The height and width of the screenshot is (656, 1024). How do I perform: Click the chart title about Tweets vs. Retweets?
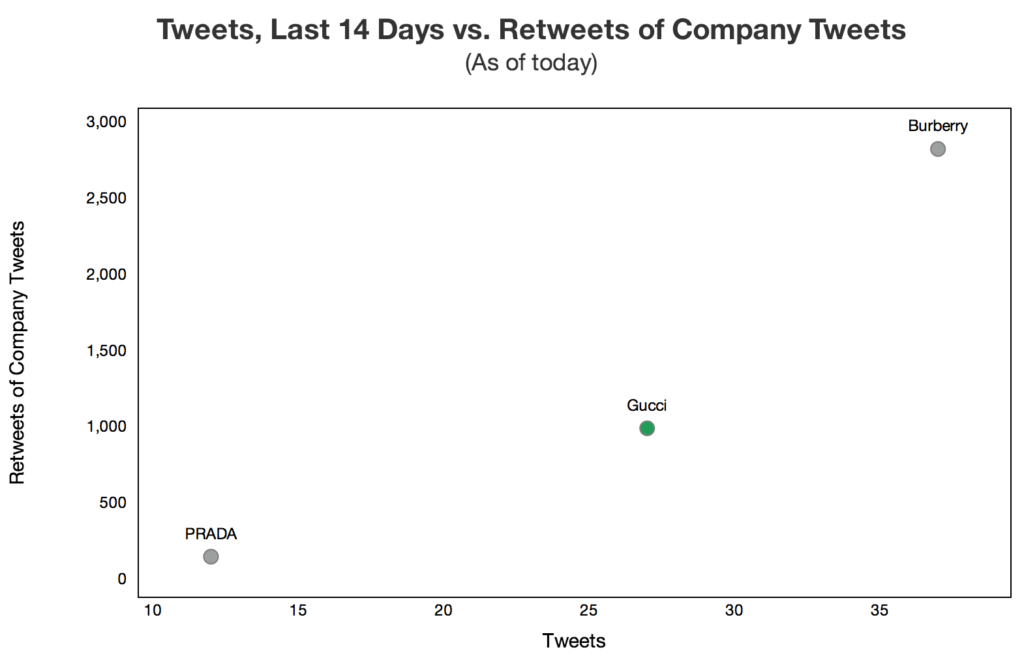[531, 30]
